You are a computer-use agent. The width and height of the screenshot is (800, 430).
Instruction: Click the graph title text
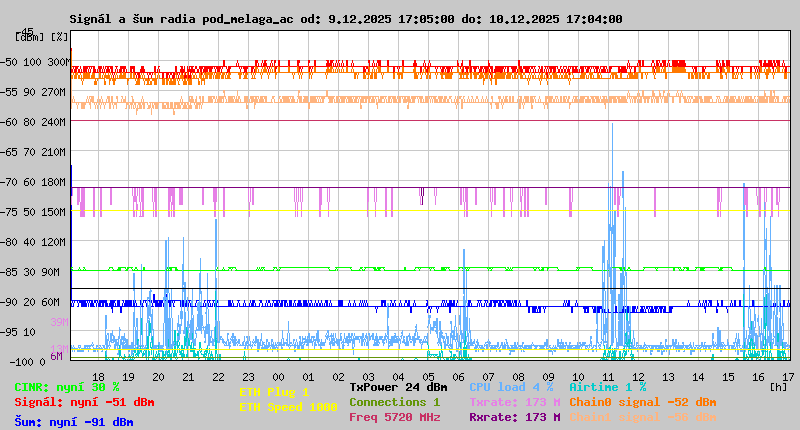coord(345,19)
